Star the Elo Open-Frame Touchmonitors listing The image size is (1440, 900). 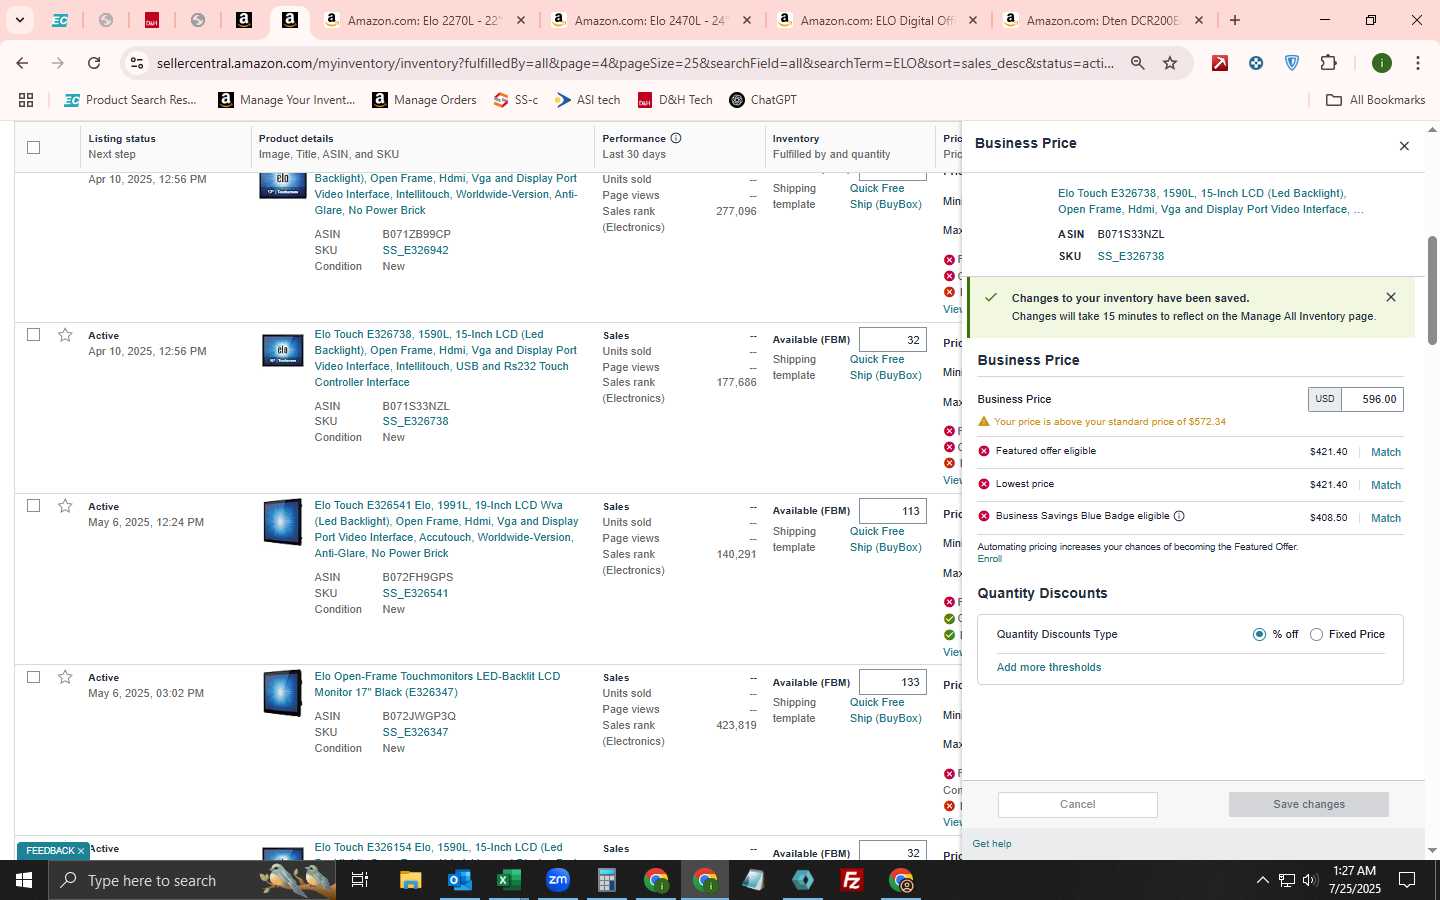pyautogui.click(x=65, y=677)
